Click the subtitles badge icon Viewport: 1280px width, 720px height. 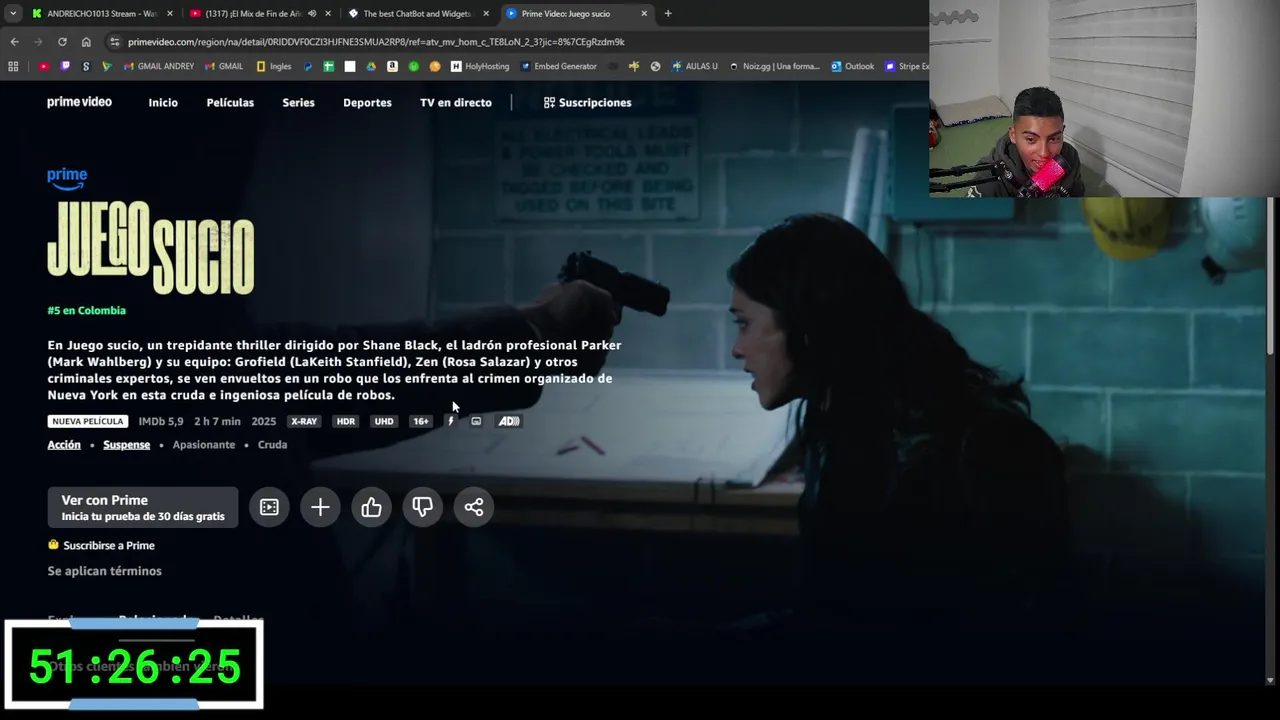point(476,421)
